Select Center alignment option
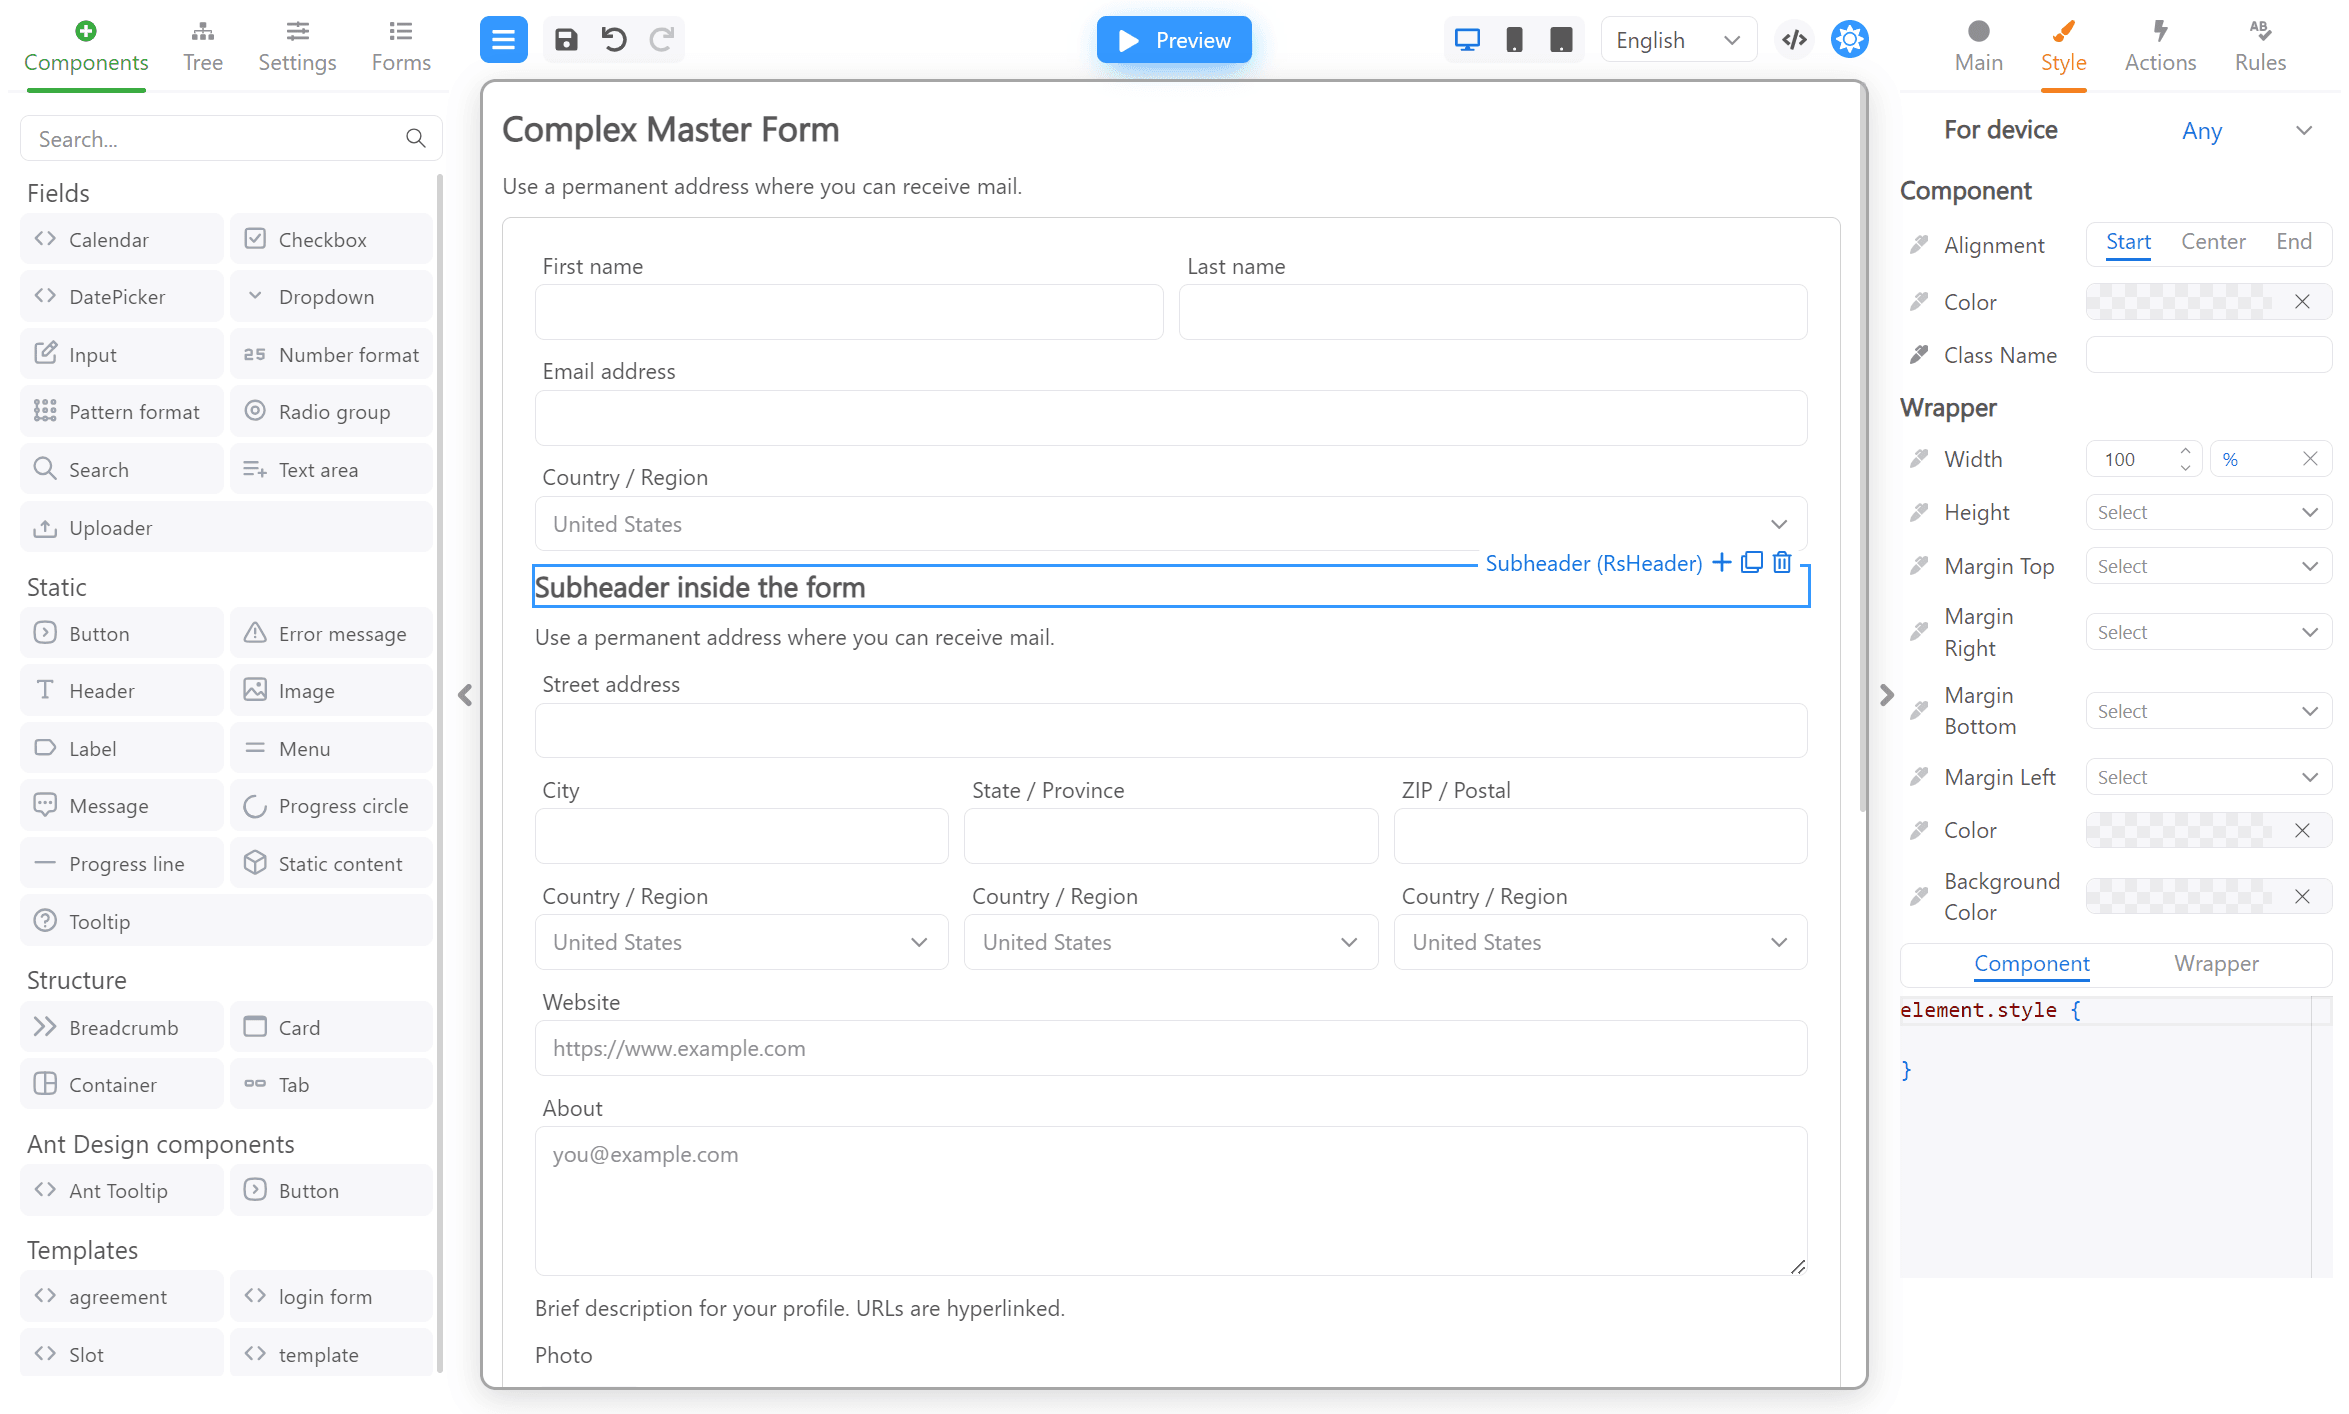This screenshot has height=1414, width=2349. tap(2213, 242)
